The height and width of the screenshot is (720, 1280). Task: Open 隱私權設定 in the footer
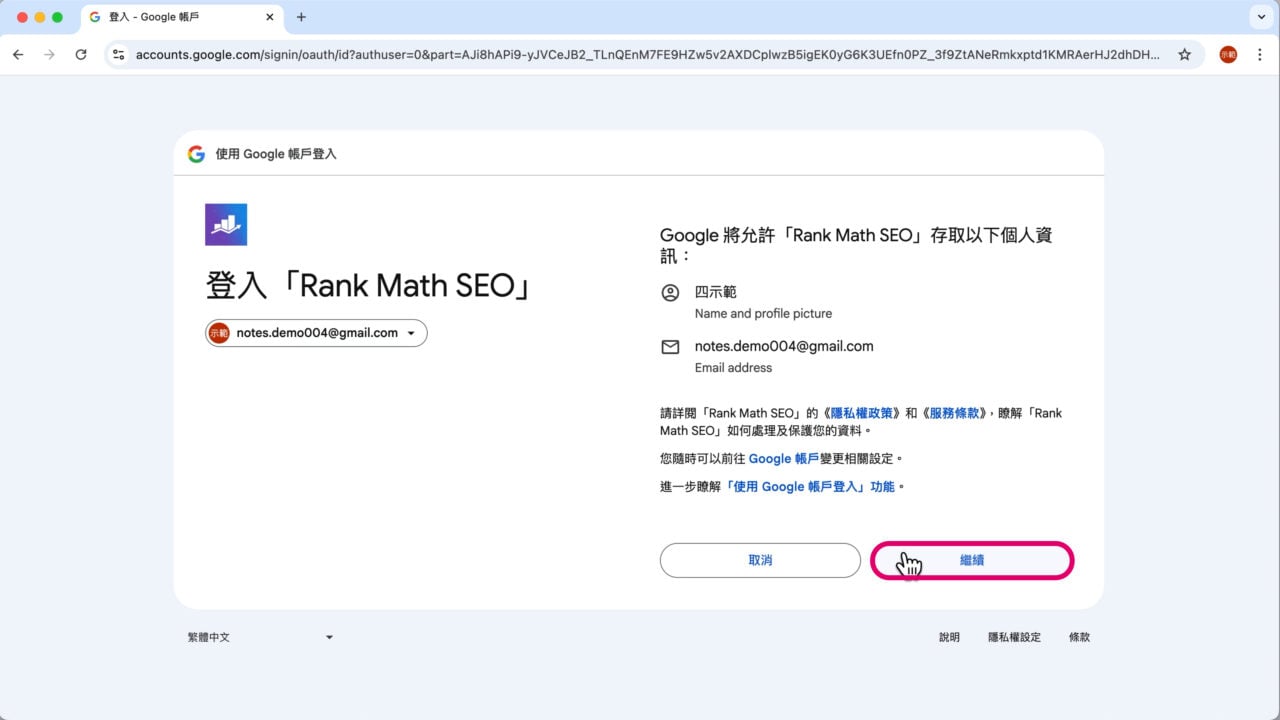[x=1014, y=636]
